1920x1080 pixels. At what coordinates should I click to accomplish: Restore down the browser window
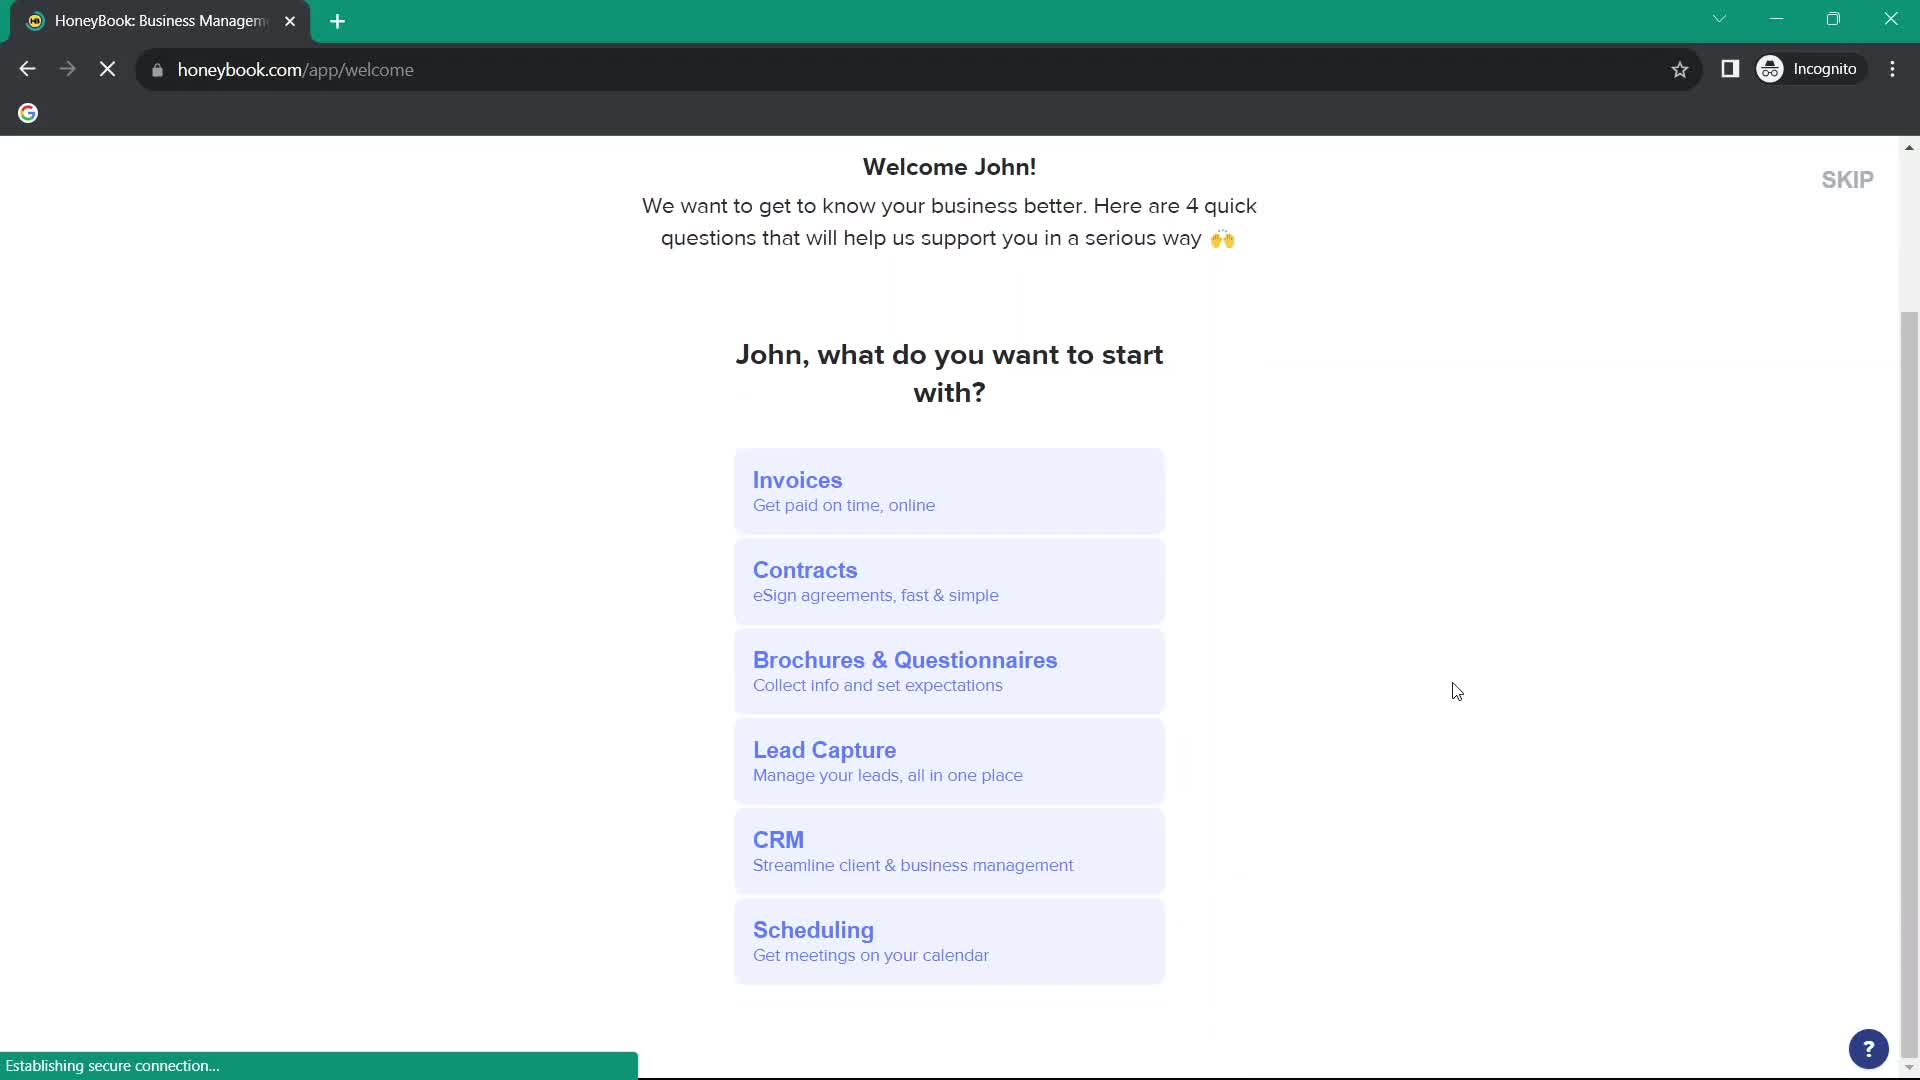1833,19
